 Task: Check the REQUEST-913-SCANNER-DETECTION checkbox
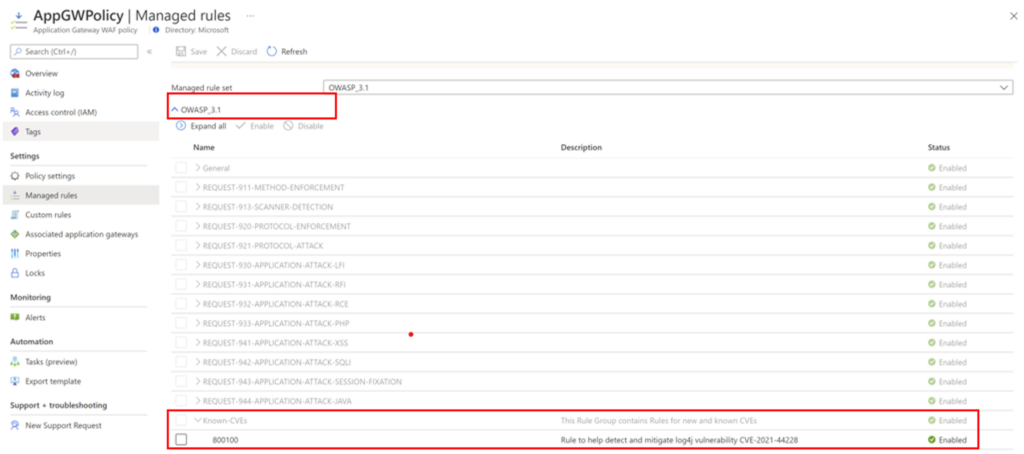pos(181,207)
